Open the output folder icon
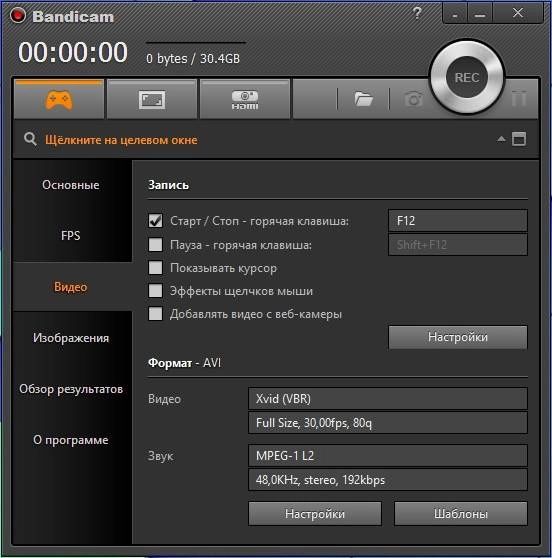This screenshot has height=558, width=552. [363, 99]
